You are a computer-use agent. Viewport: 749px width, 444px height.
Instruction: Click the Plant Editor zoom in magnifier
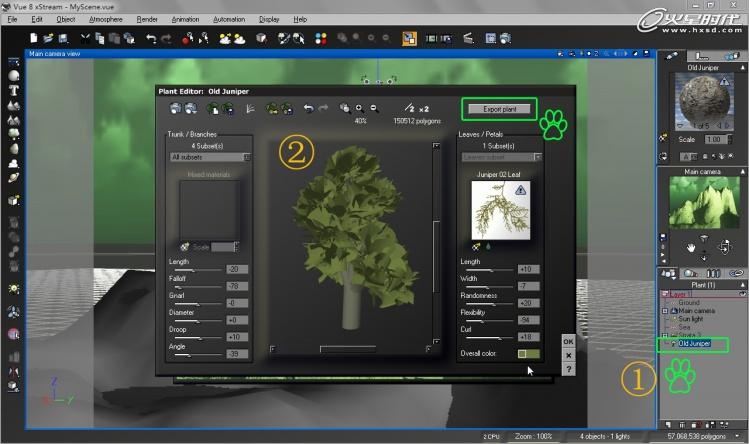point(359,108)
